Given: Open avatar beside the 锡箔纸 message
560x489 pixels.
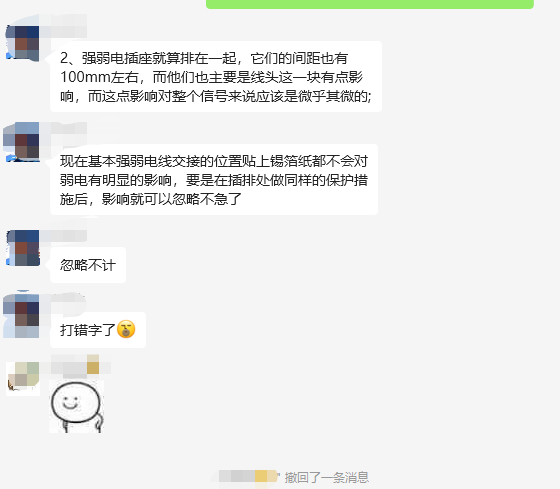Looking at the screenshot, I should pyautogui.click(x=22, y=143).
